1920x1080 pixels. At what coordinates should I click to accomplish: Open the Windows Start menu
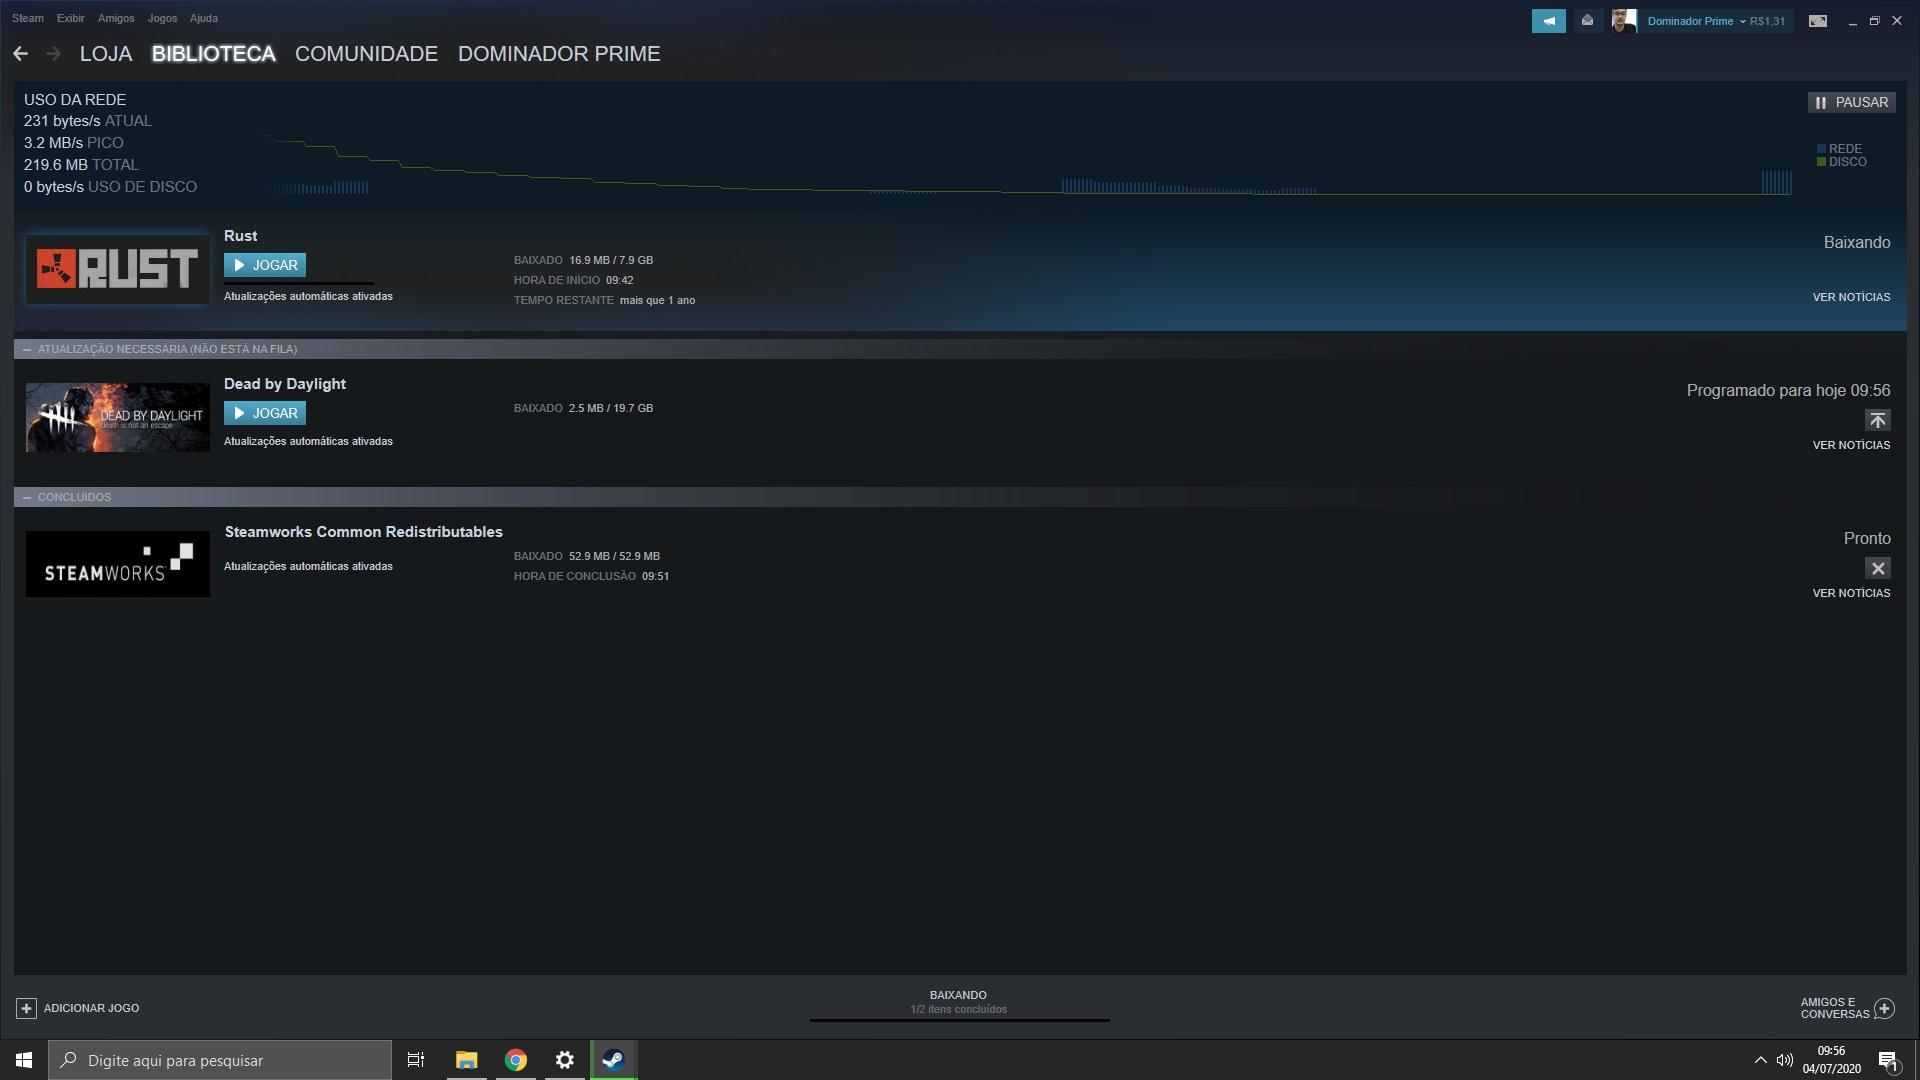[x=24, y=1060]
